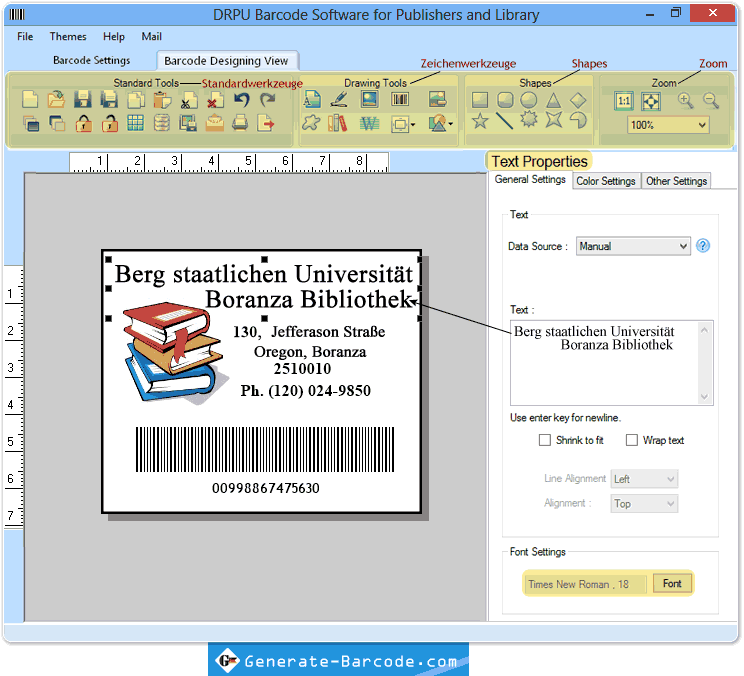The height and width of the screenshot is (676, 744).
Task: Open the Mail menu
Action: point(151,37)
